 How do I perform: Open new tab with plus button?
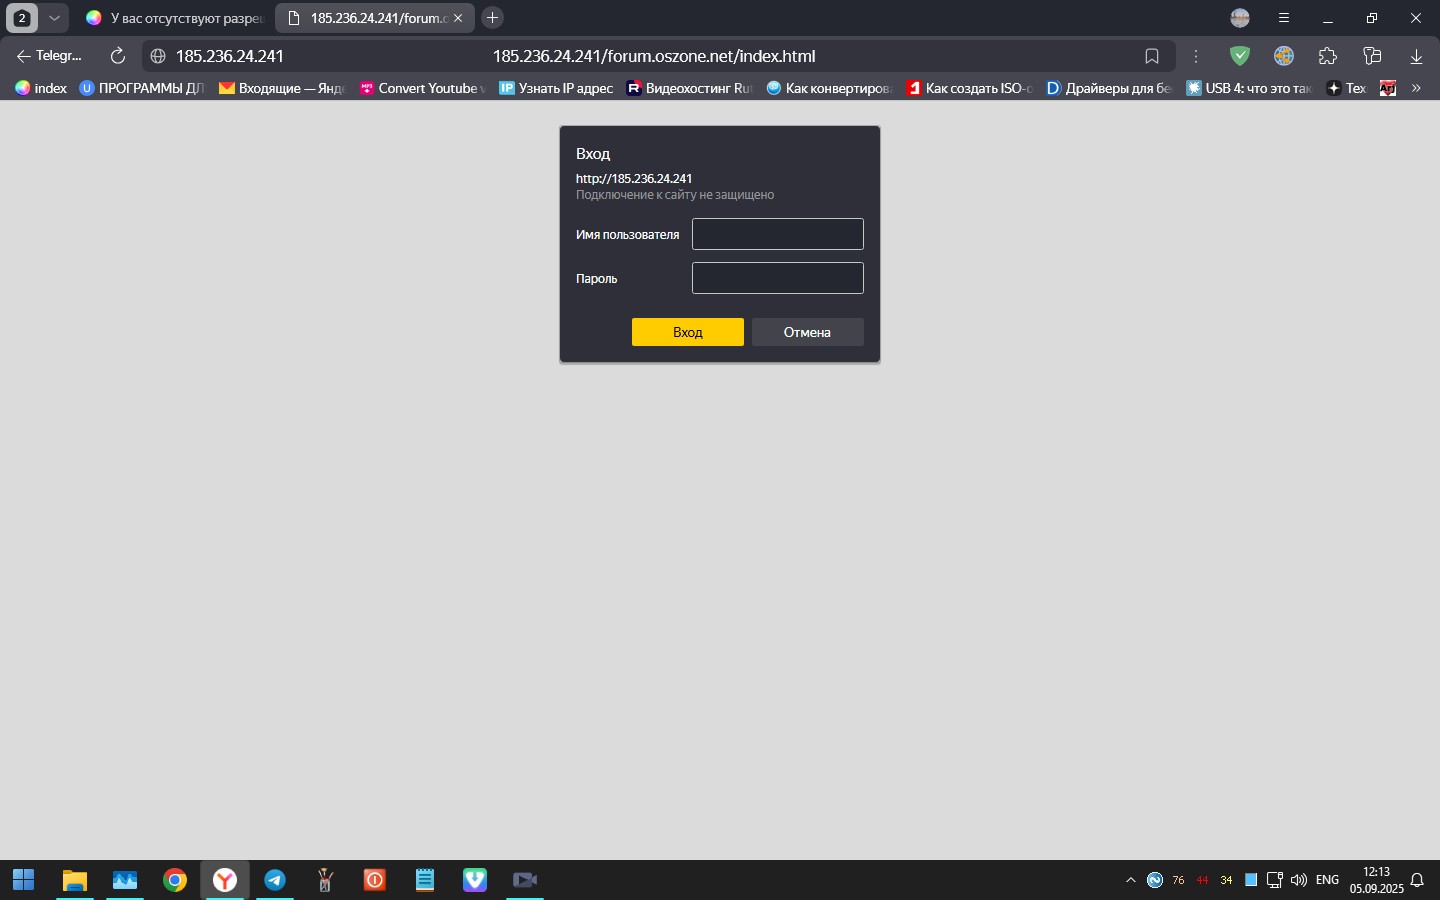492,18
